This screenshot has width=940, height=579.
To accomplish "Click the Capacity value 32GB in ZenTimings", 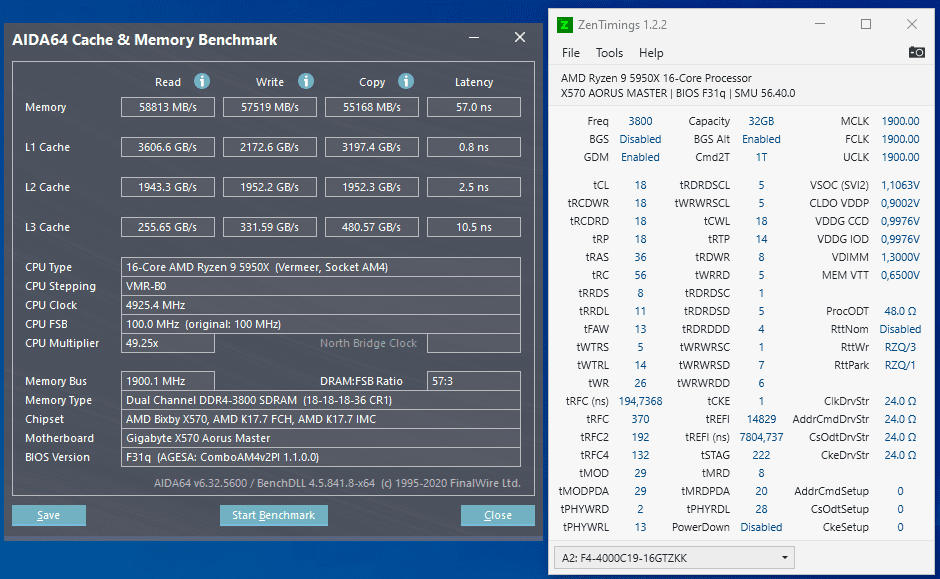I will tap(761, 121).
